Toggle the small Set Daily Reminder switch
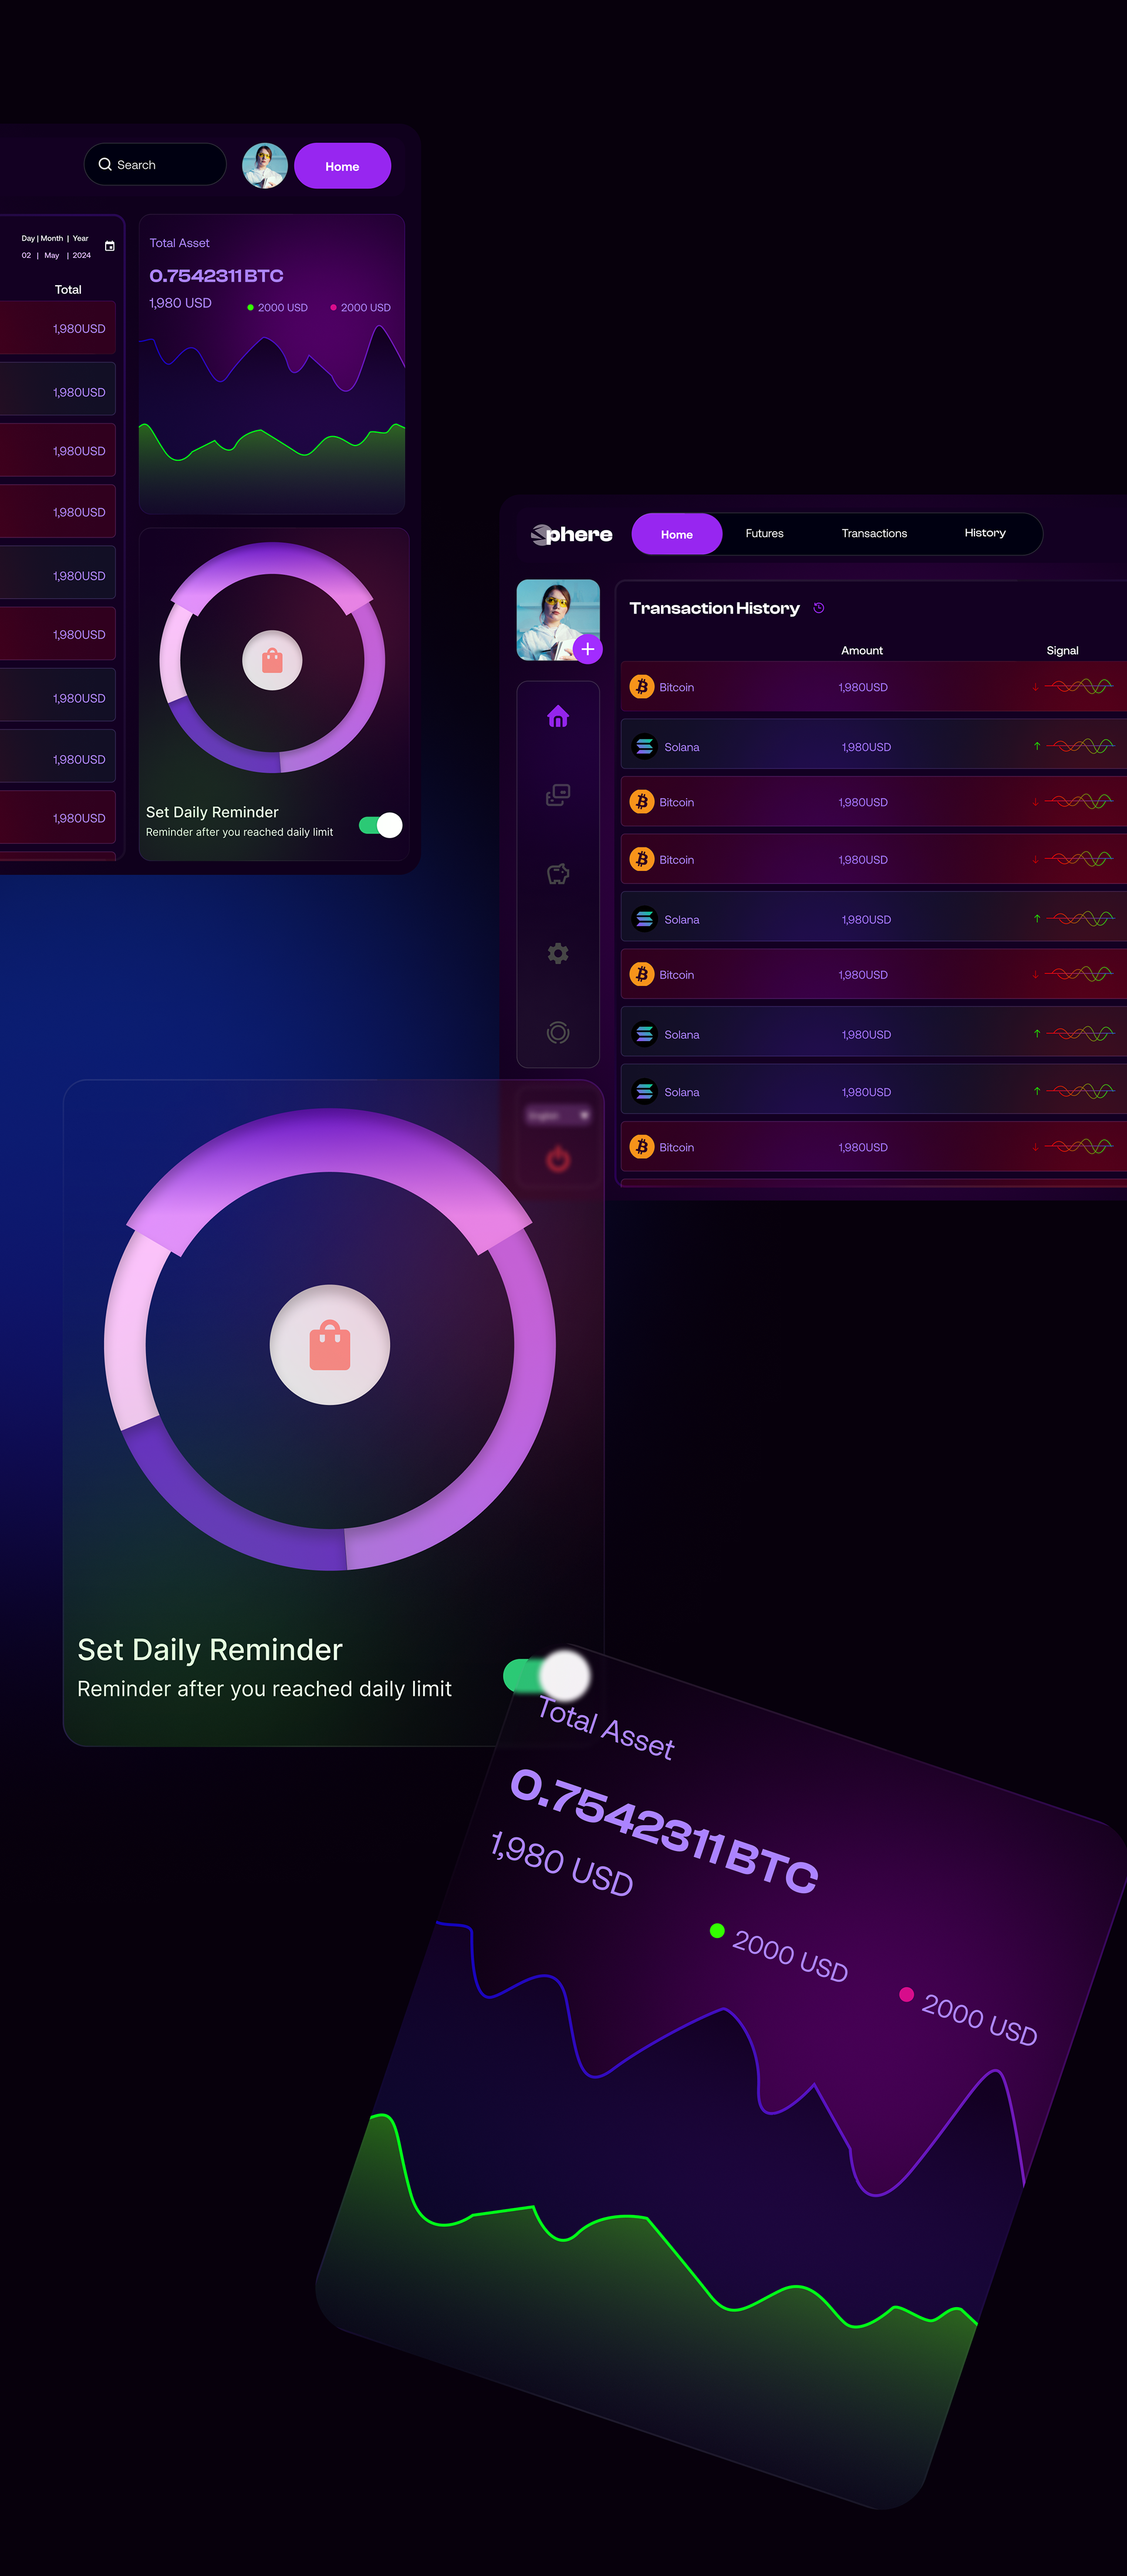This screenshot has width=1127, height=2576. coord(381,825)
